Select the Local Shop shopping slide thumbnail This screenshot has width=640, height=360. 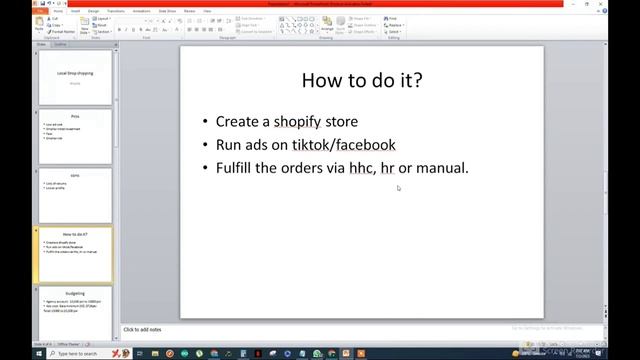pos(75,78)
